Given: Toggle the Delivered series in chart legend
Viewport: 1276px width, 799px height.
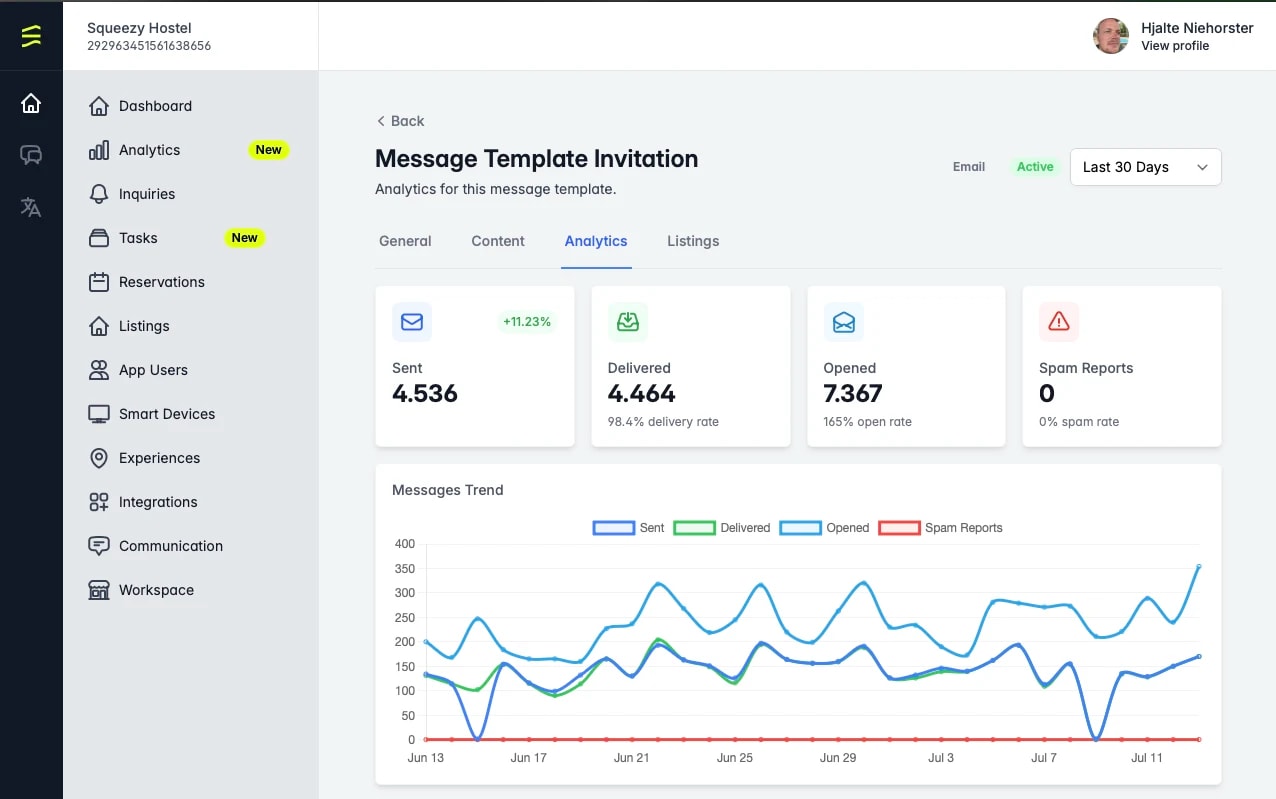Looking at the screenshot, I should pos(722,528).
